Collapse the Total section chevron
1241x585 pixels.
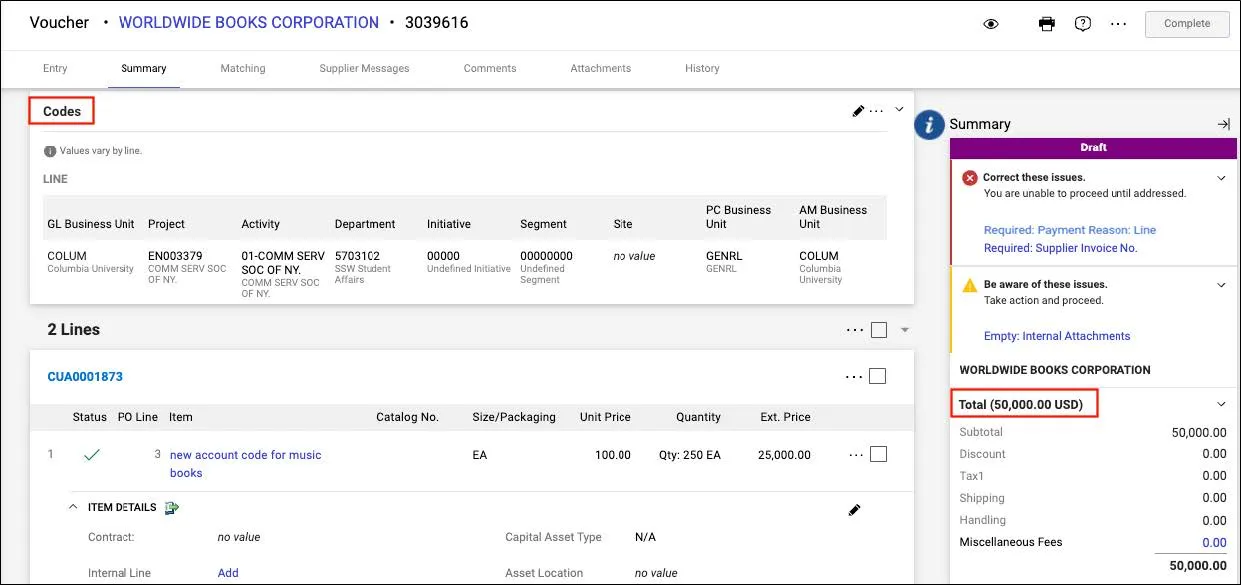[1221, 404]
